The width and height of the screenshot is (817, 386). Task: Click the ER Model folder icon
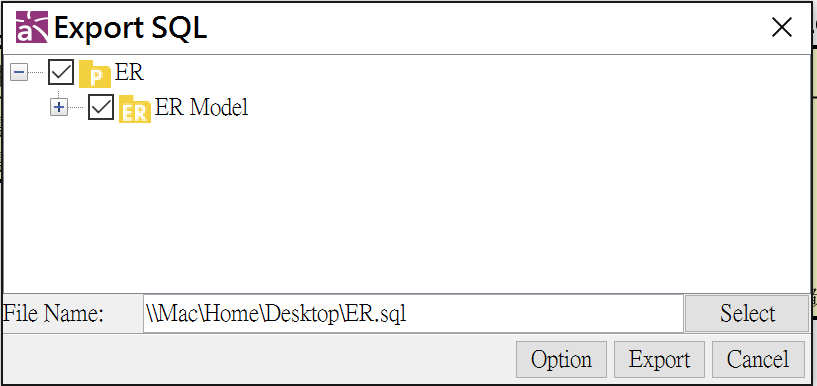[x=135, y=109]
